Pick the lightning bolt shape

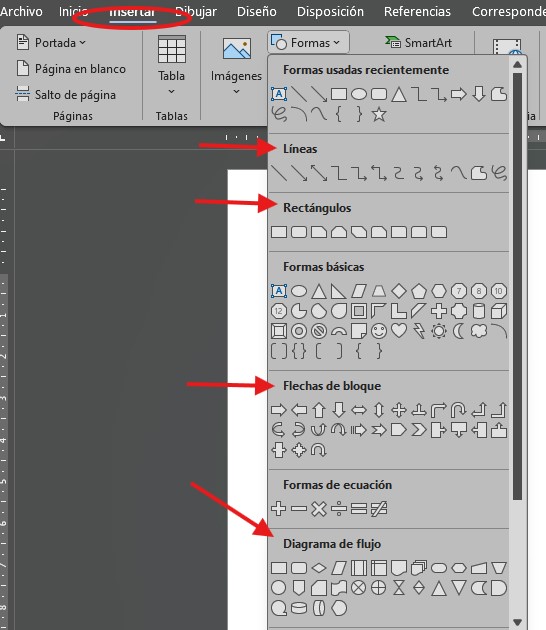pyautogui.click(x=419, y=331)
